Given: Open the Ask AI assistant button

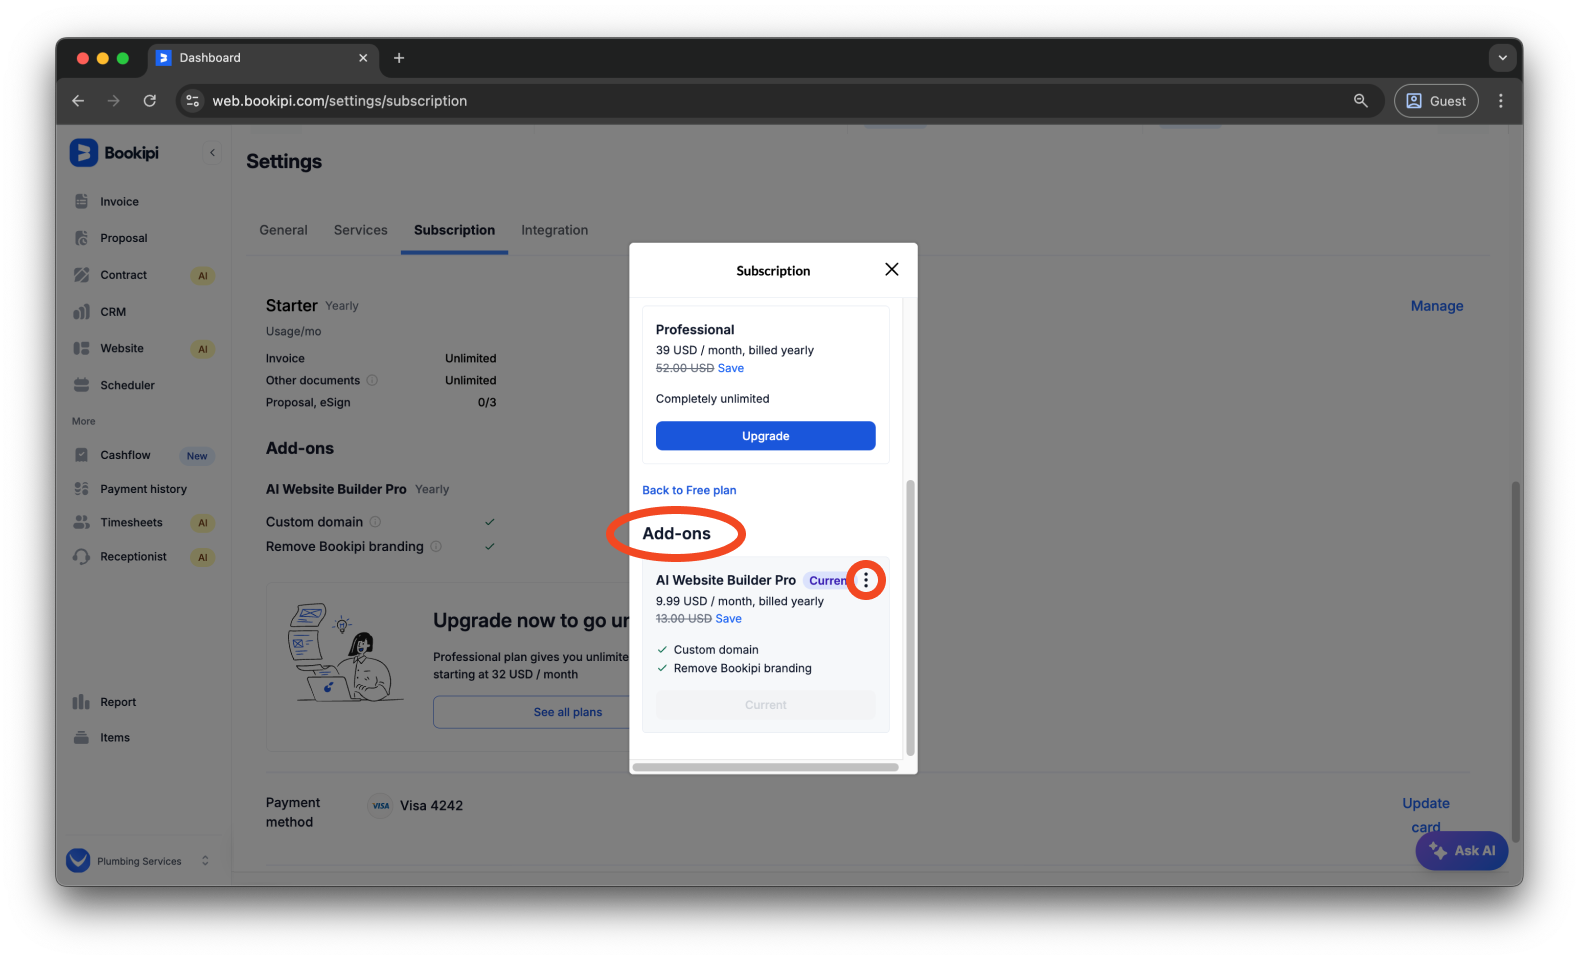Looking at the screenshot, I should point(1462,851).
